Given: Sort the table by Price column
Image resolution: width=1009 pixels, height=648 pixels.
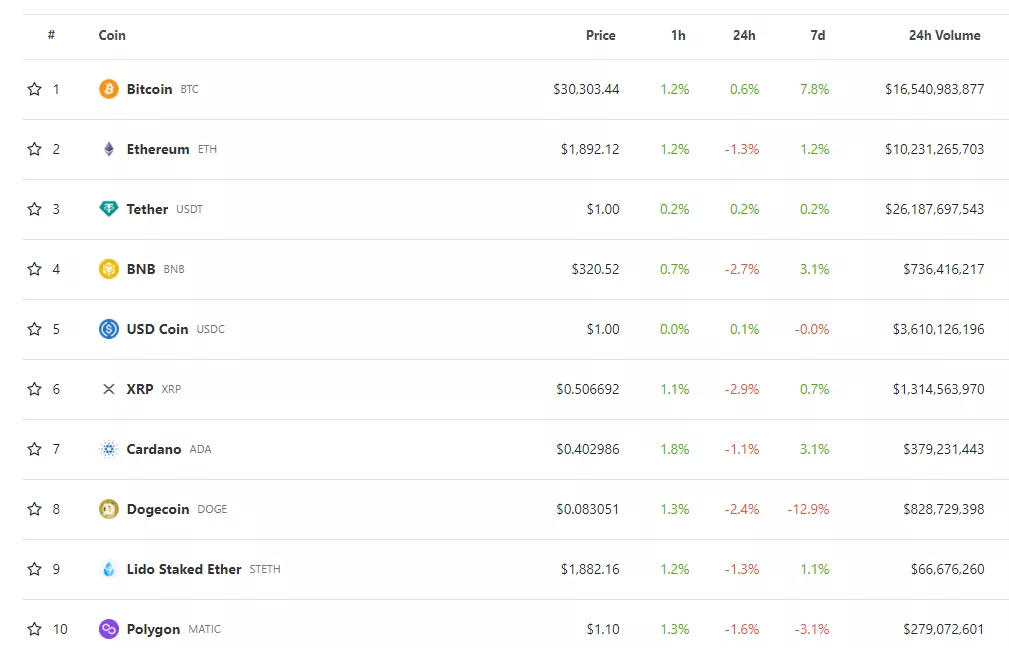Looking at the screenshot, I should pyautogui.click(x=600, y=35).
